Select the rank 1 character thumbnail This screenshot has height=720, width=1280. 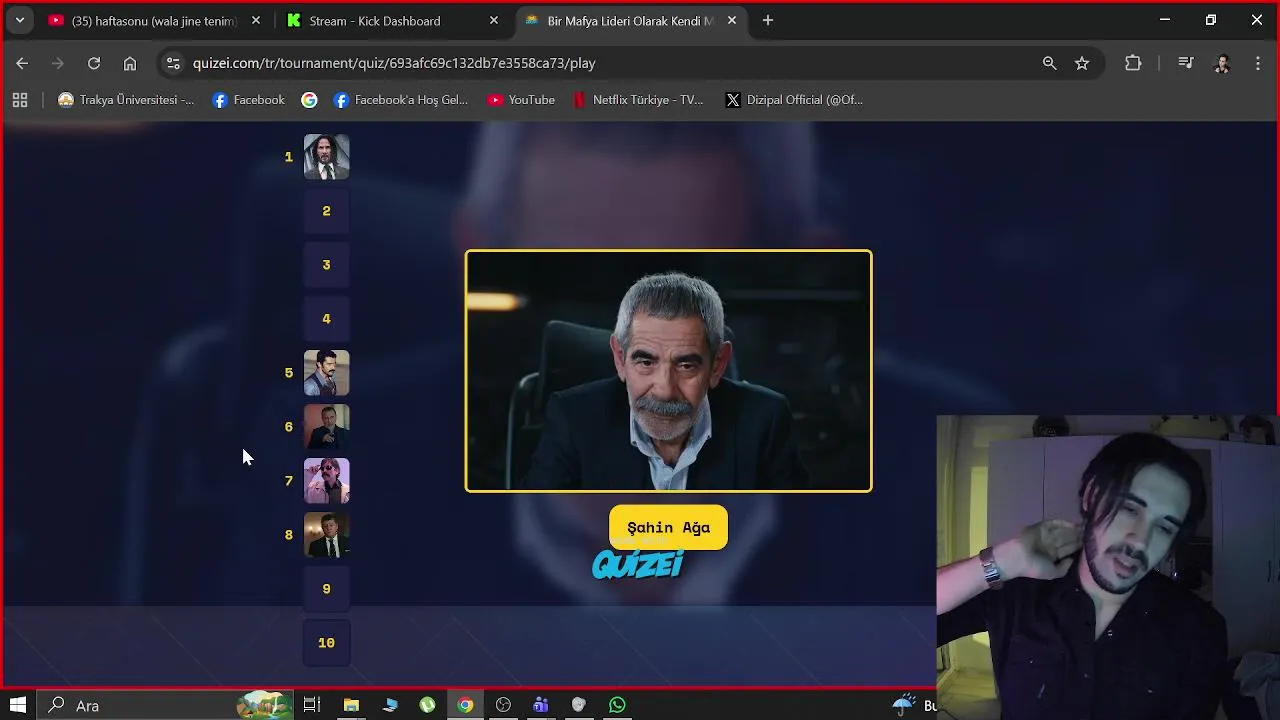[327, 157]
